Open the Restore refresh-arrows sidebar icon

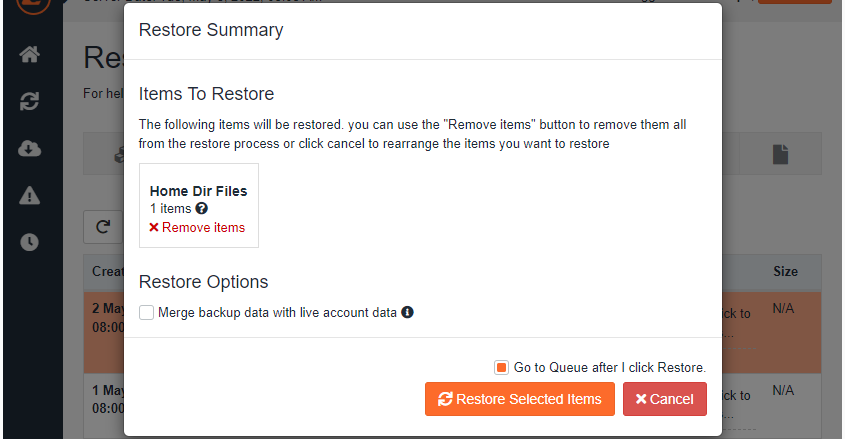coord(30,101)
